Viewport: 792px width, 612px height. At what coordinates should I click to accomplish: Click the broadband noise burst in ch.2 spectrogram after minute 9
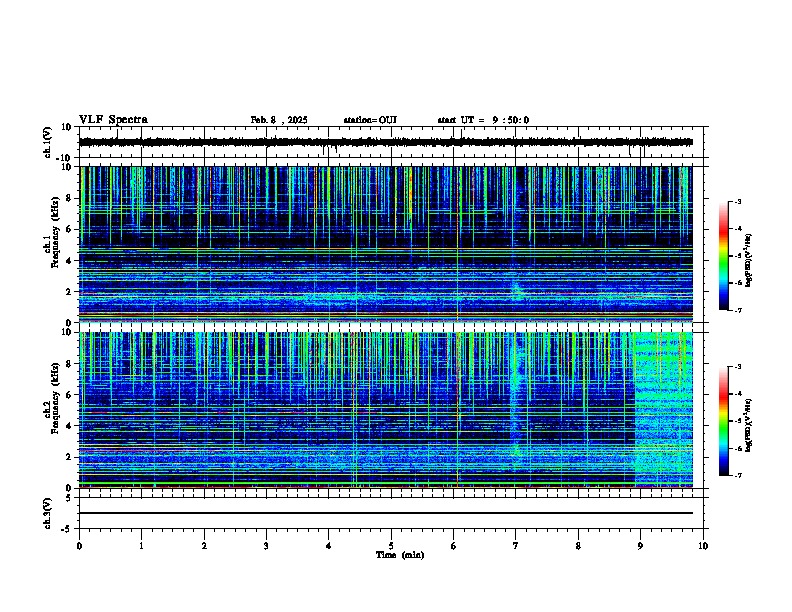663,409
